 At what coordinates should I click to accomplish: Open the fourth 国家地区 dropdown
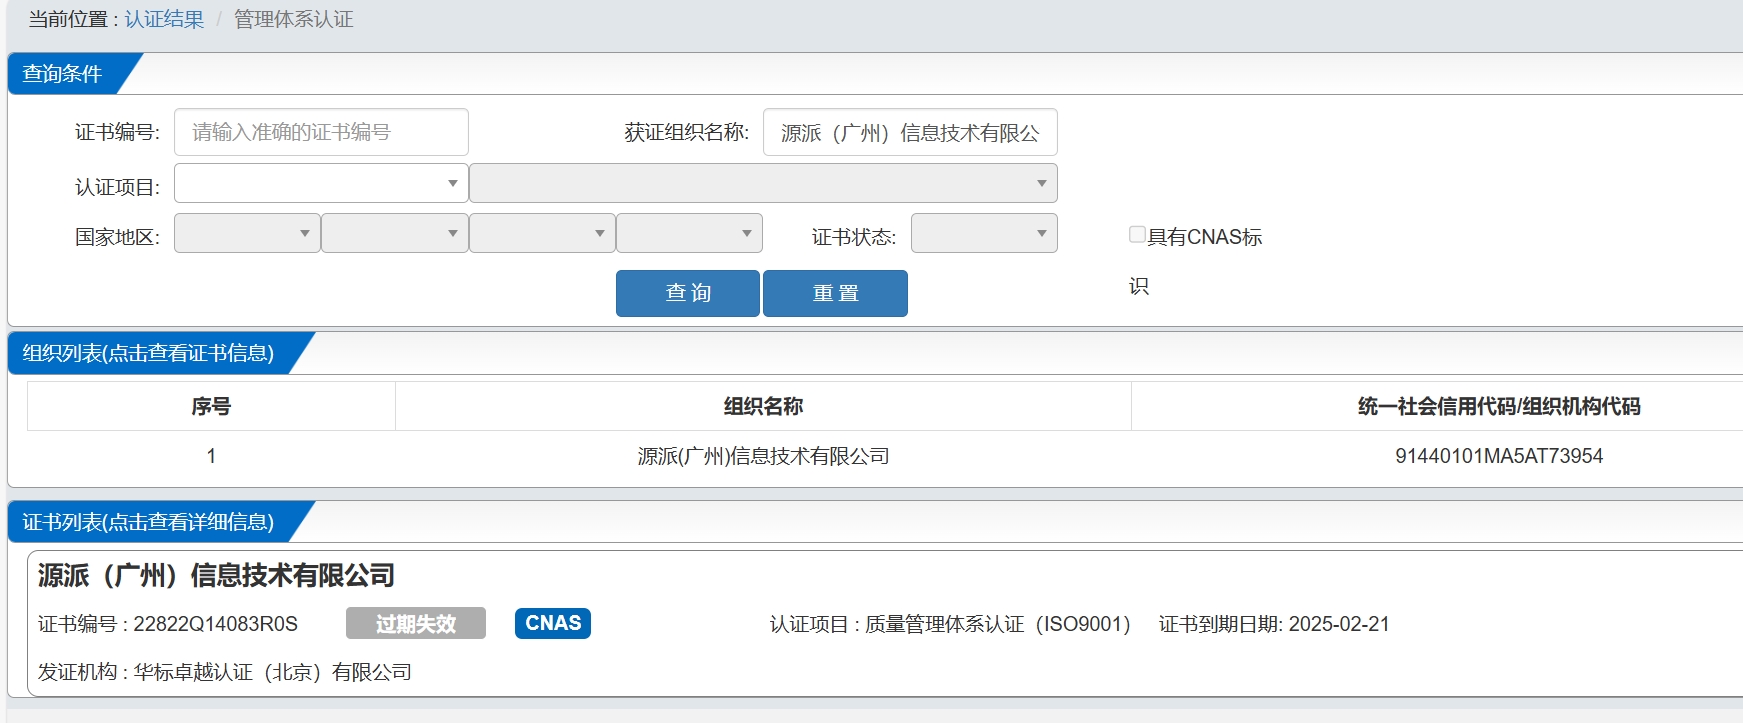[x=689, y=233]
